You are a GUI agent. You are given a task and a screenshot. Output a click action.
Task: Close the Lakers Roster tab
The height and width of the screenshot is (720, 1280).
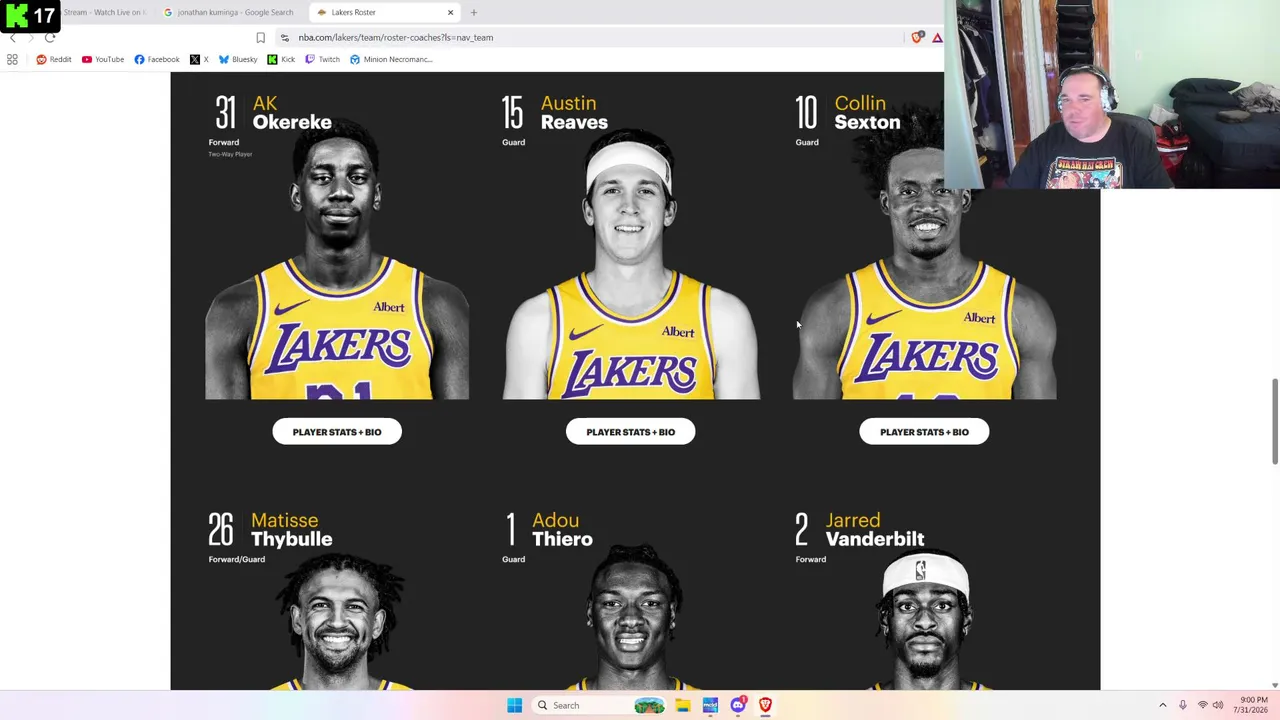pyautogui.click(x=450, y=12)
